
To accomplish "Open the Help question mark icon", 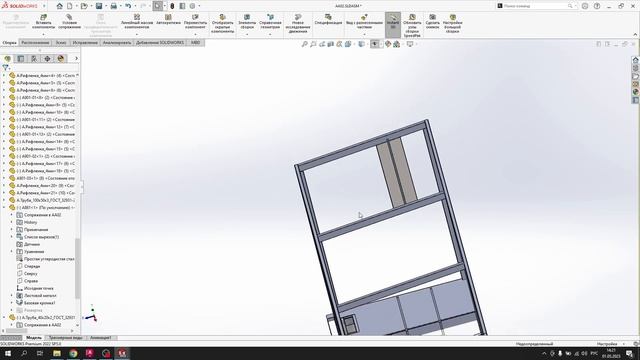I will pos(597,6).
